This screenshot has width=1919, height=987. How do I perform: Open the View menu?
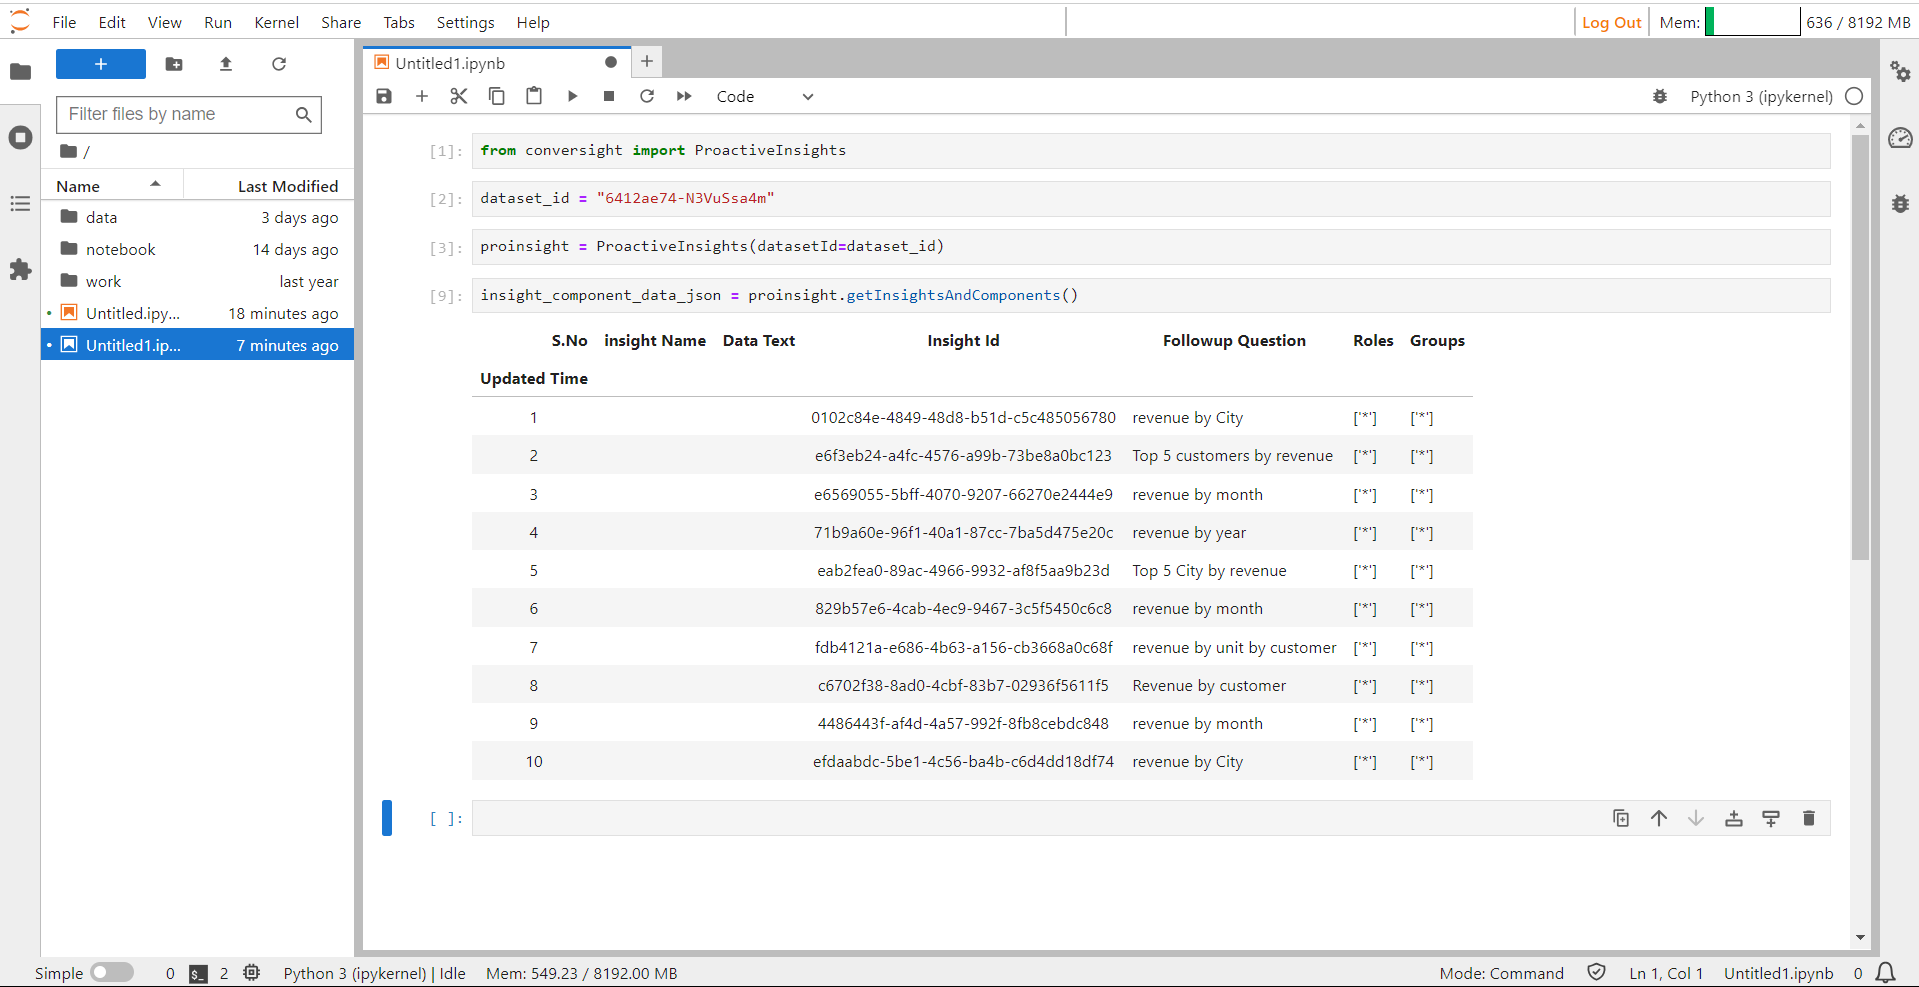(165, 22)
